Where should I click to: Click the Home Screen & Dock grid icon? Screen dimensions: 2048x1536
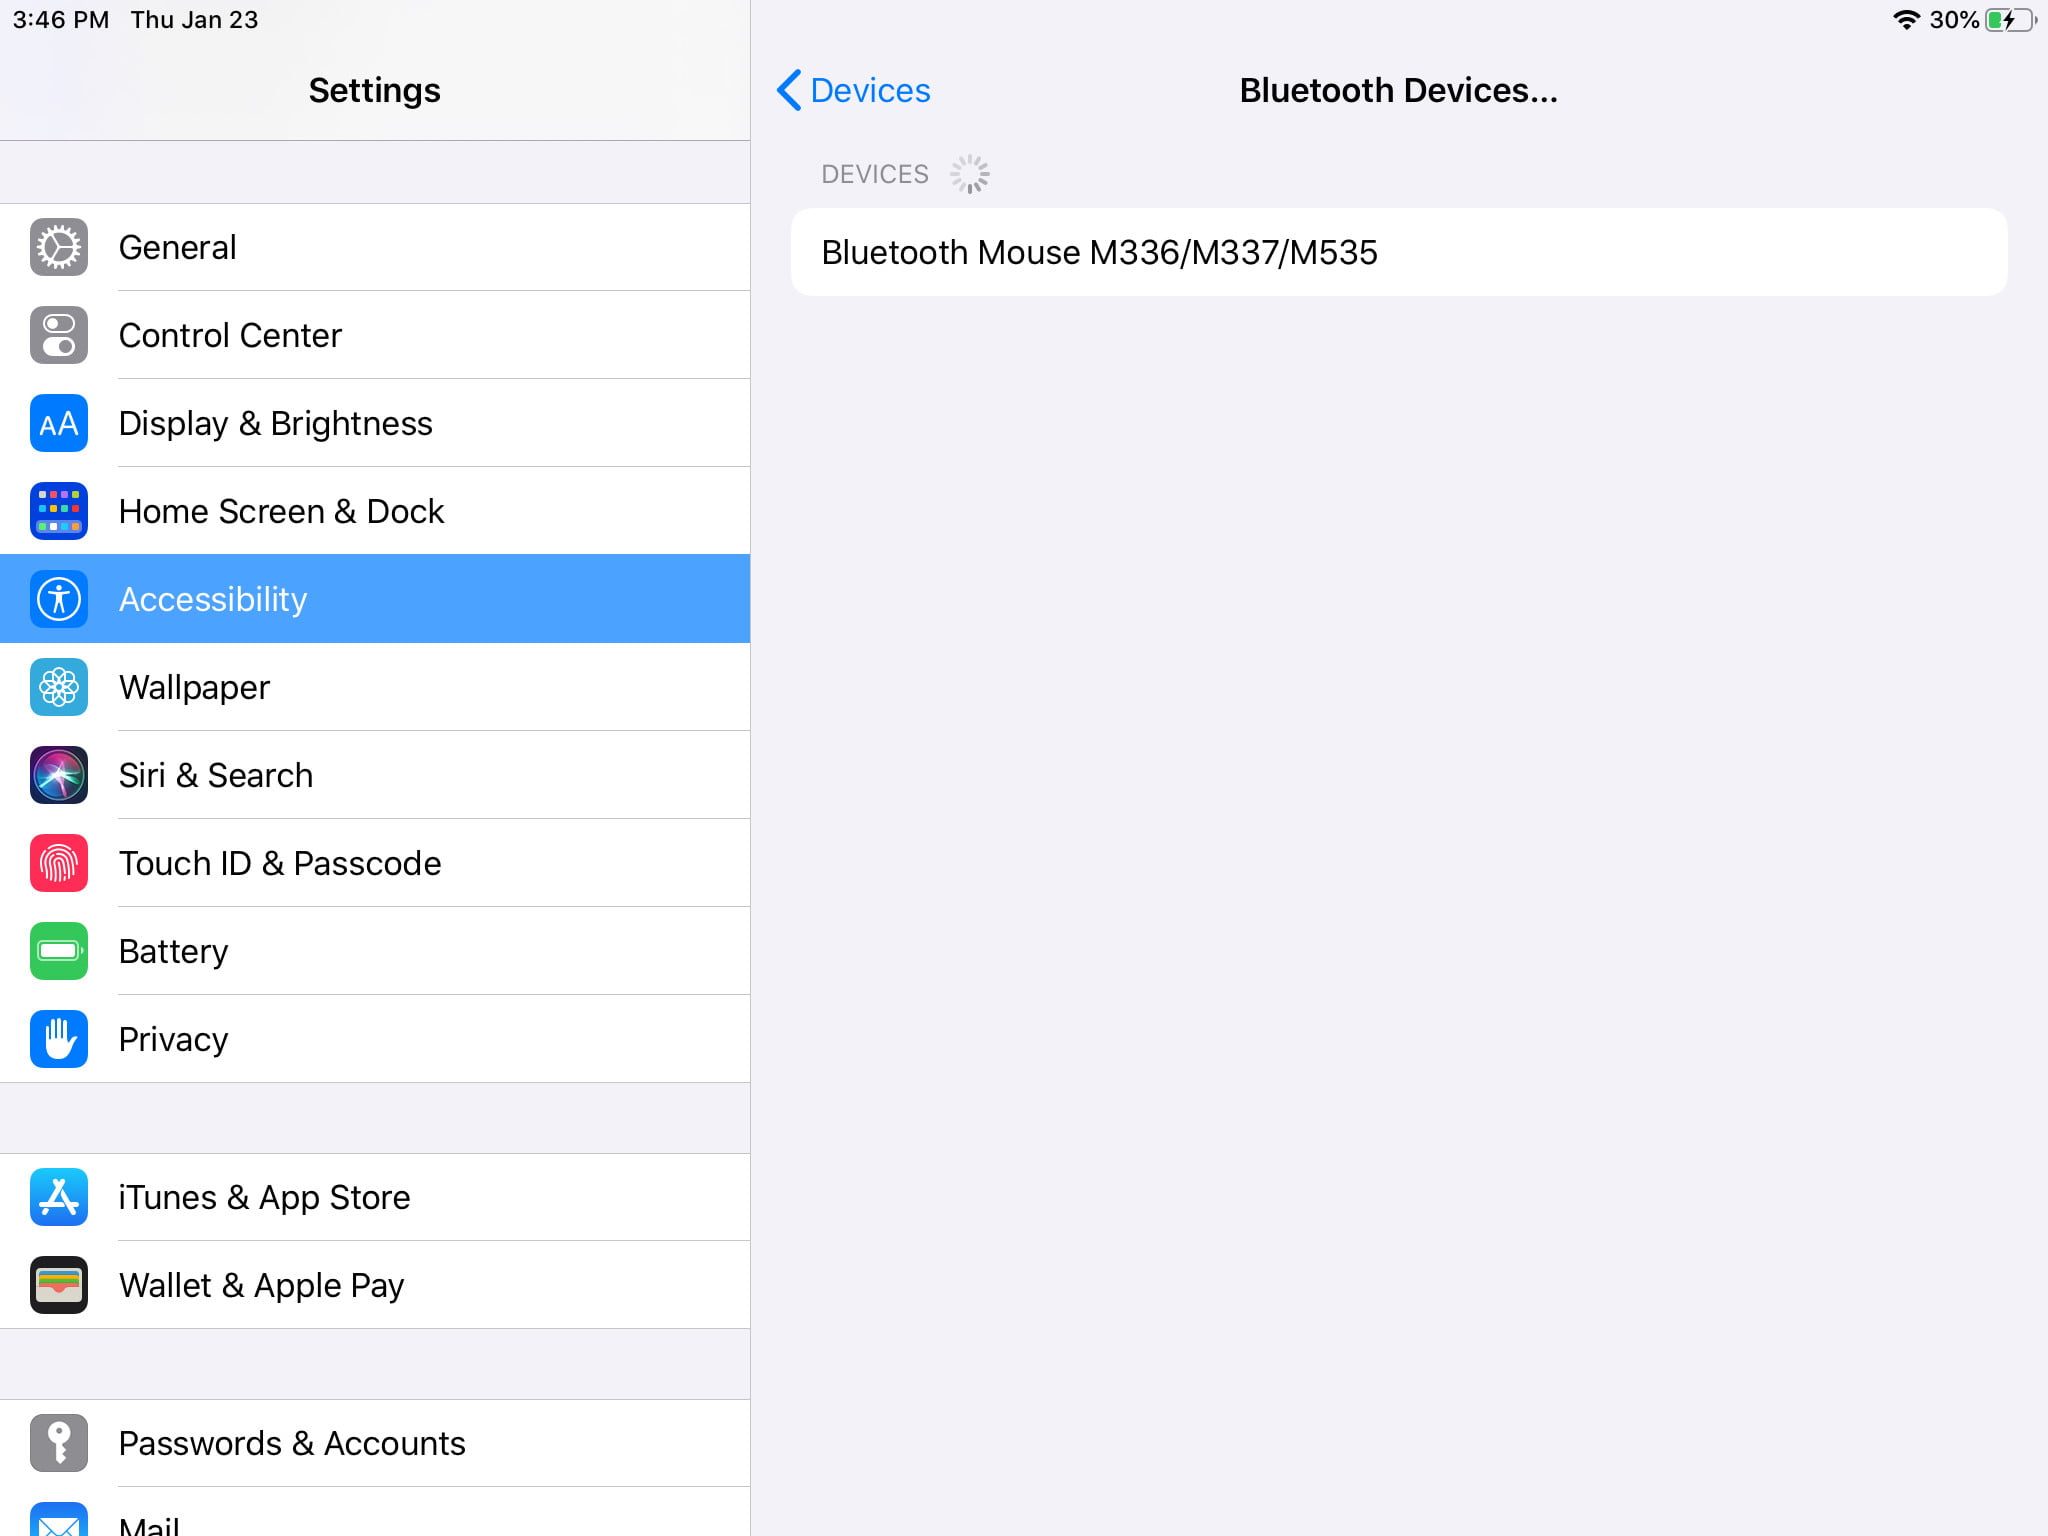point(57,511)
